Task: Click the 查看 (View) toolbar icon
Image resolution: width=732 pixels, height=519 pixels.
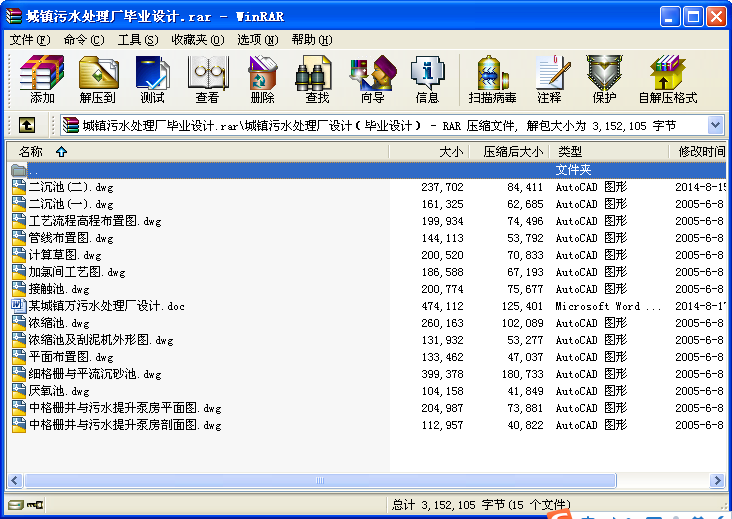Action: click(x=207, y=79)
